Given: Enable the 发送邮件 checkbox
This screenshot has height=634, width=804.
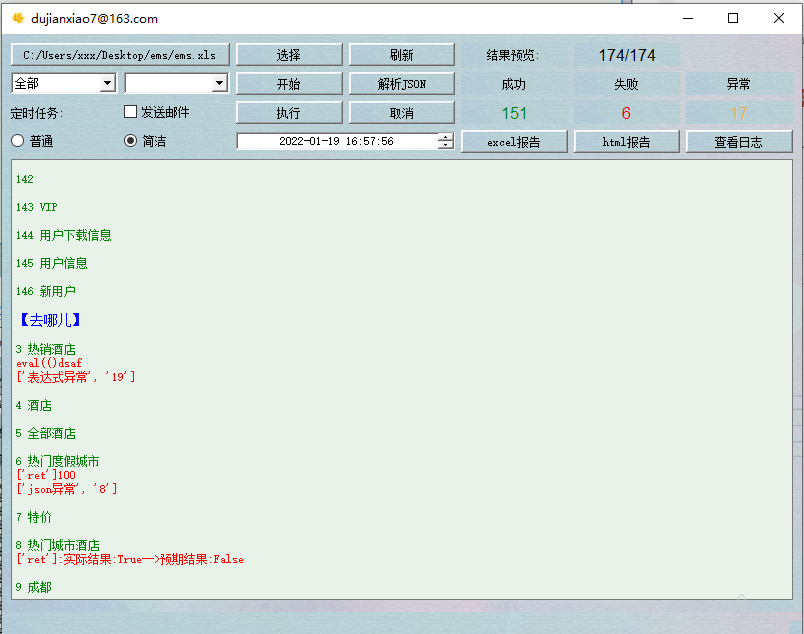Looking at the screenshot, I should point(130,112).
